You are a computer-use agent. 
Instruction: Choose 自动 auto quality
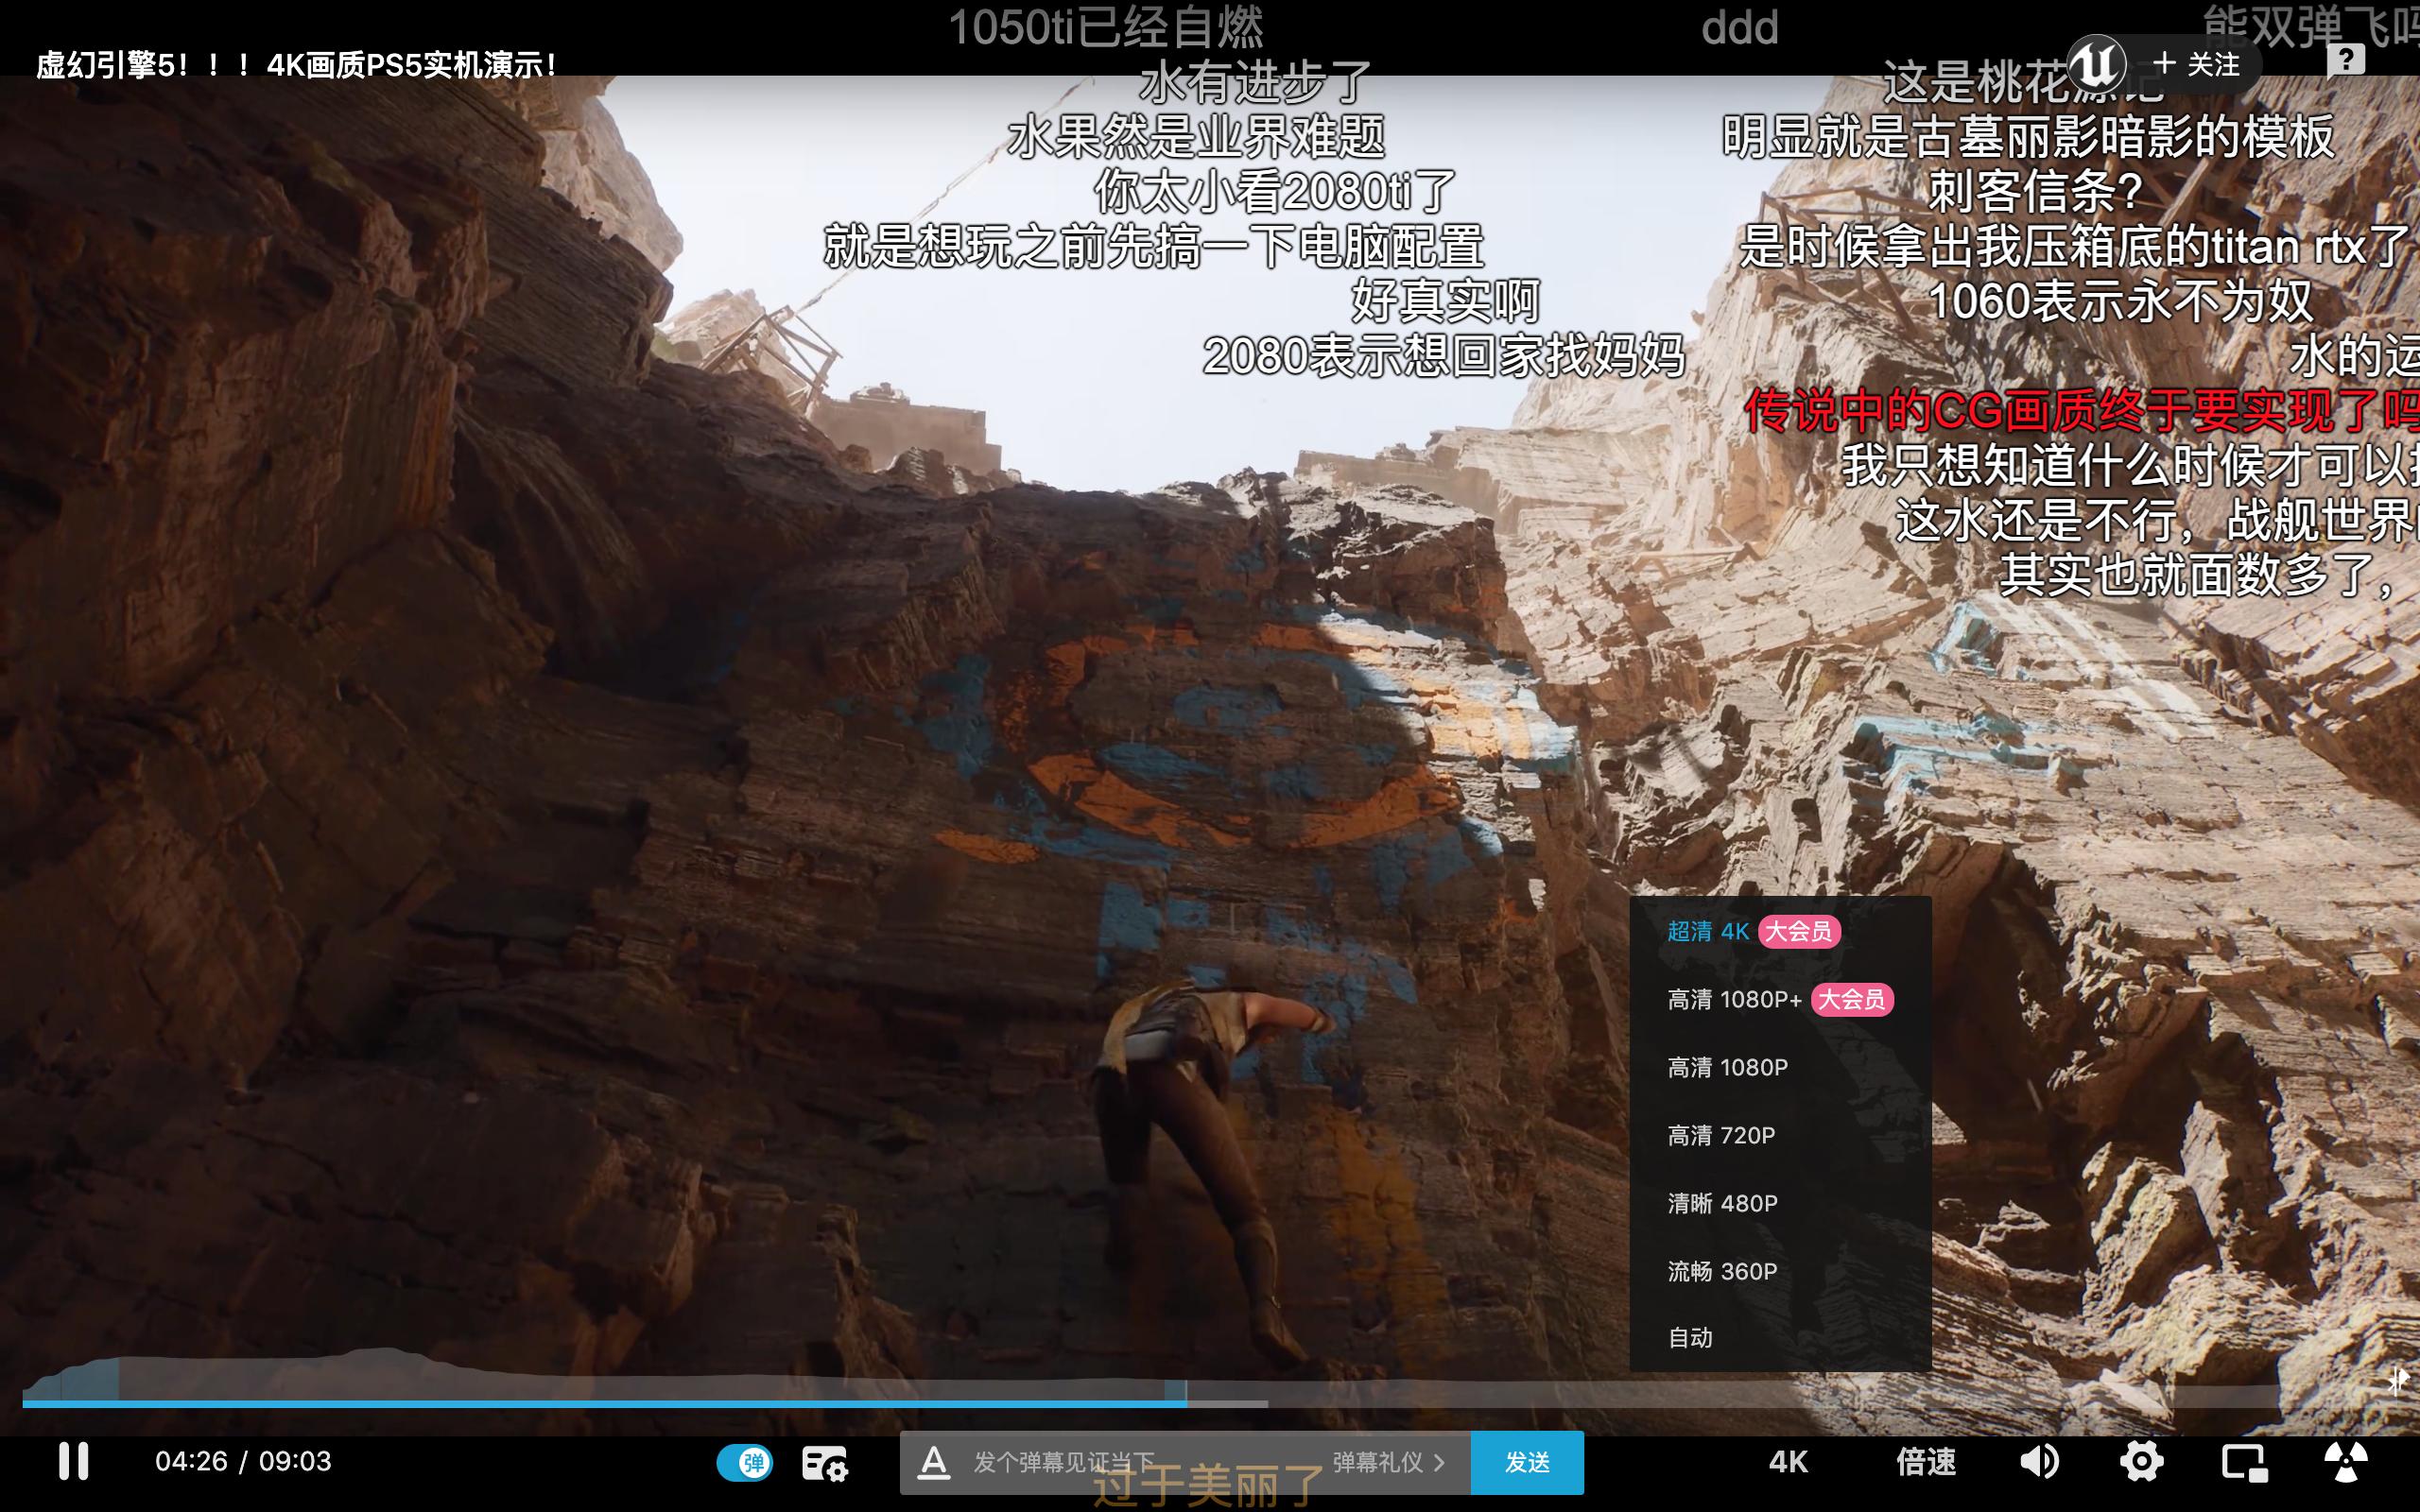(1690, 1338)
